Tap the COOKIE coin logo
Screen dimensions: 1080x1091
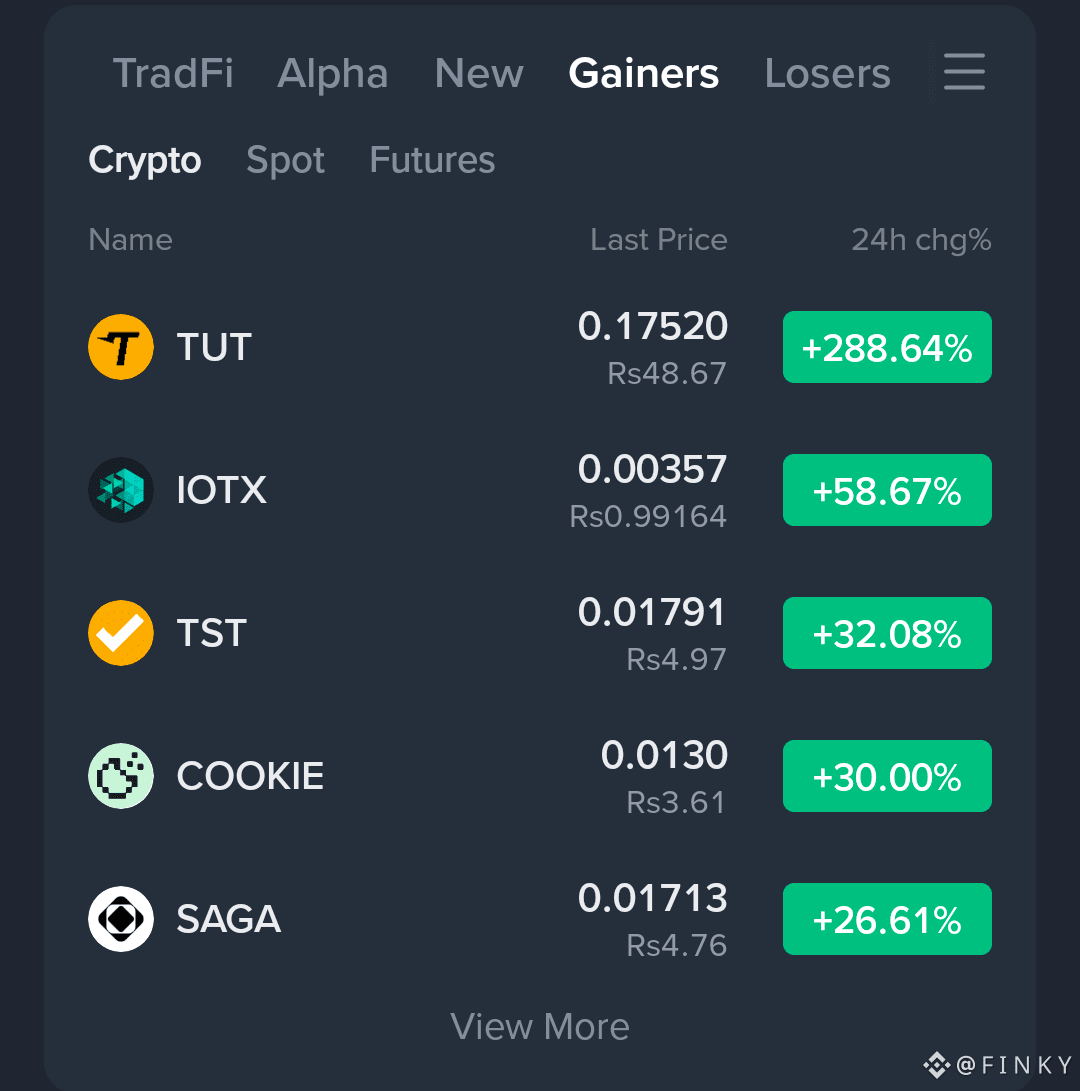121,776
